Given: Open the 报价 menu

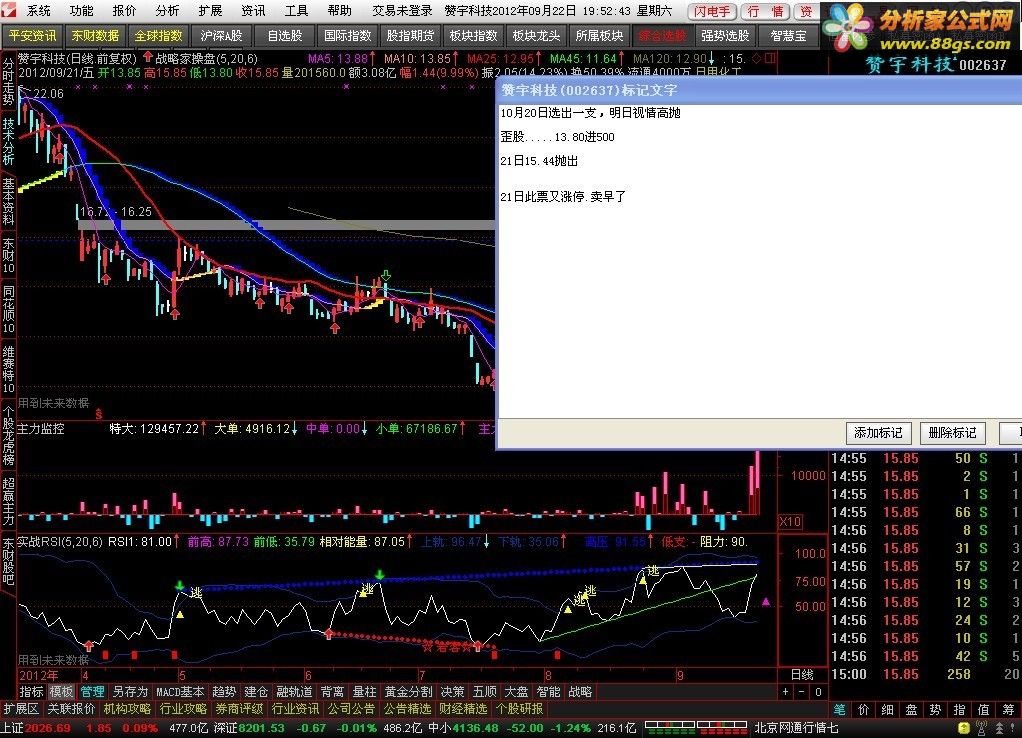Looking at the screenshot, I should point(124,10).
